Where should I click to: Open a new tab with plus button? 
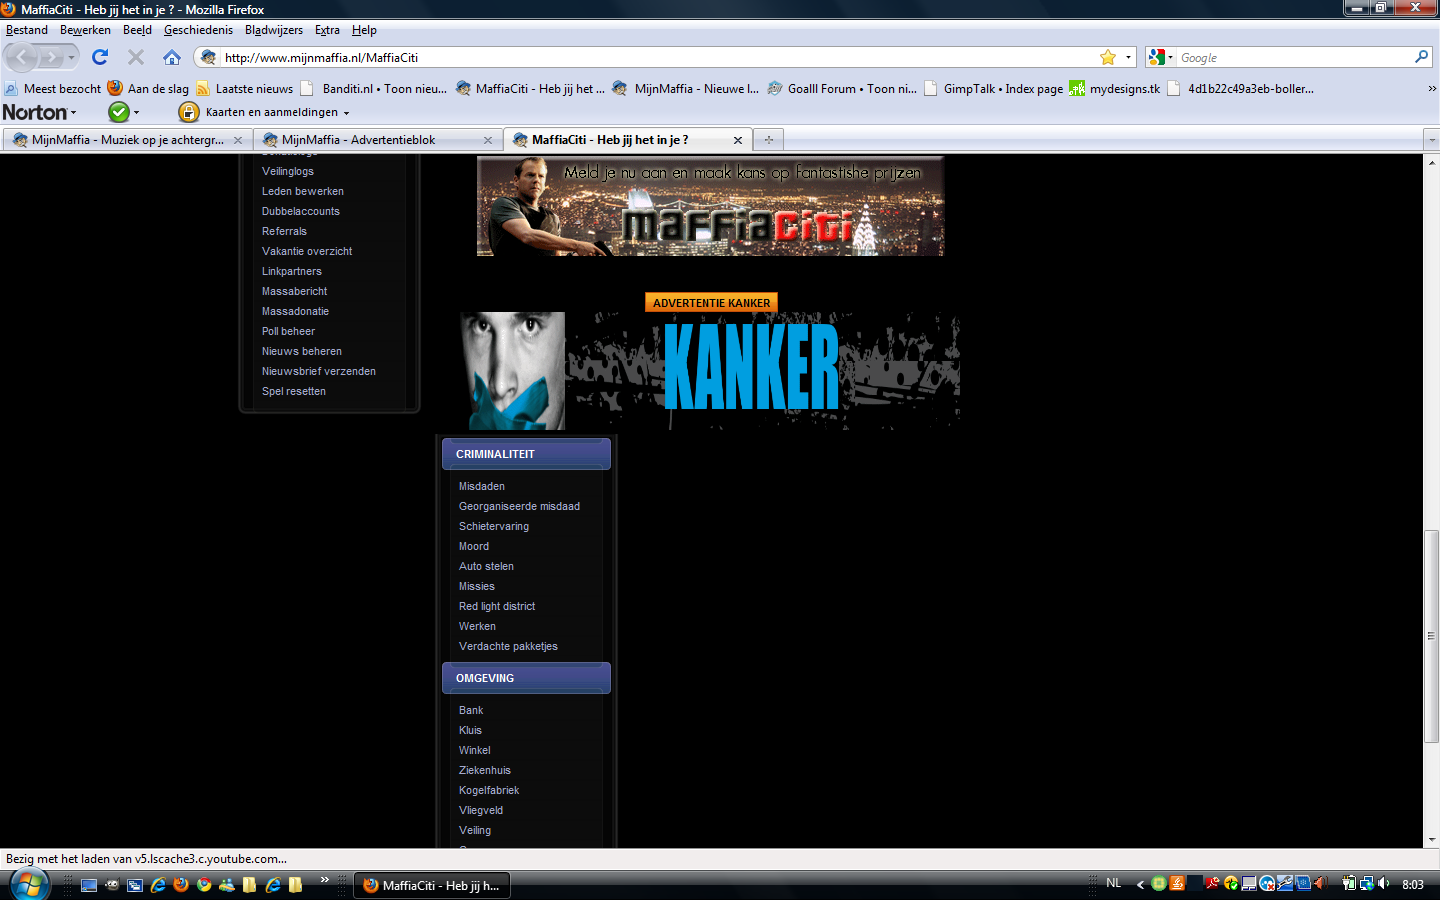coord(769,140)
